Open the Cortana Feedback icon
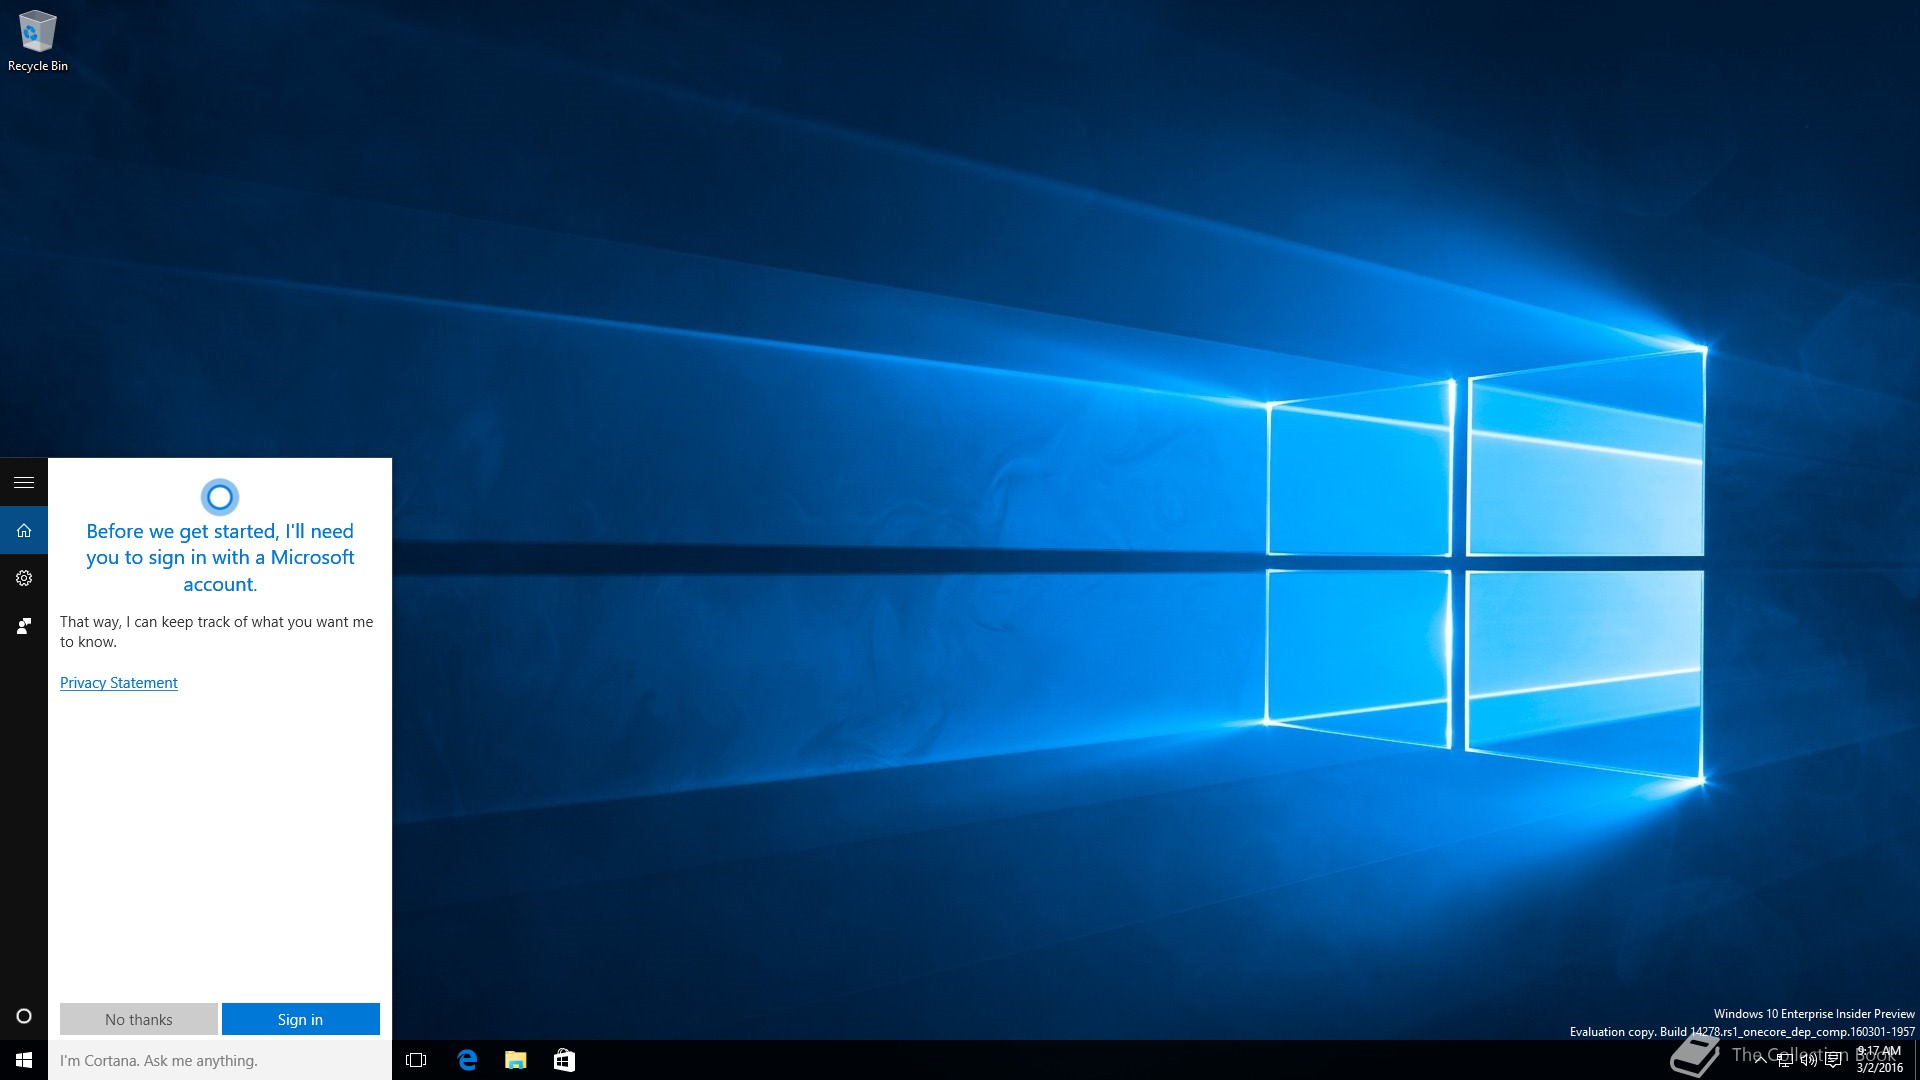The height and width of the screenshot is (1080, 1920). (24, 626)
